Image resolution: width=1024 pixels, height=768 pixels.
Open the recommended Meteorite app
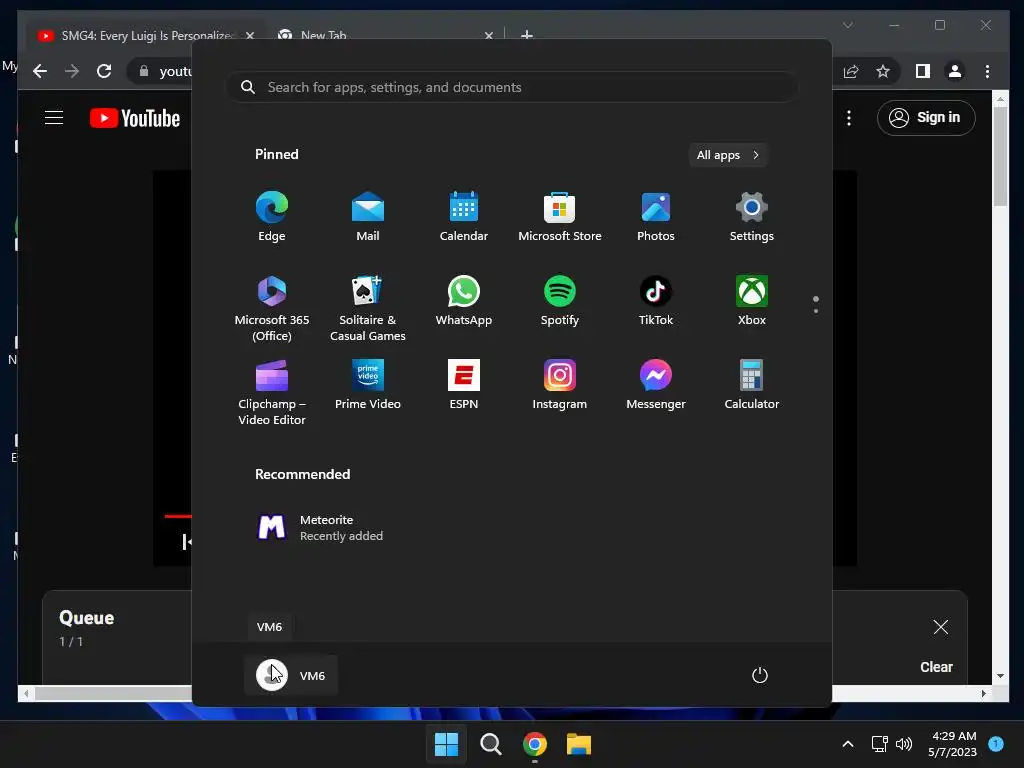tap(320, 528)
